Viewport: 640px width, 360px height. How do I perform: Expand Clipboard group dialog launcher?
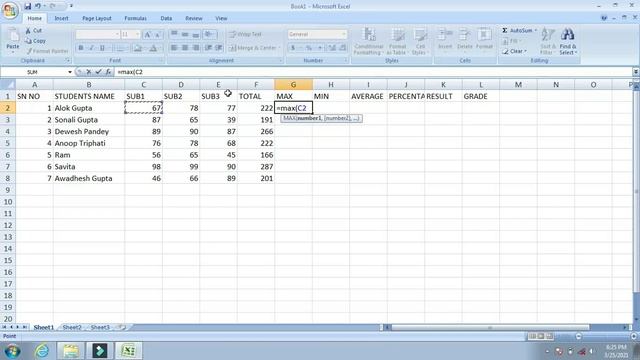tap(68, 60)
